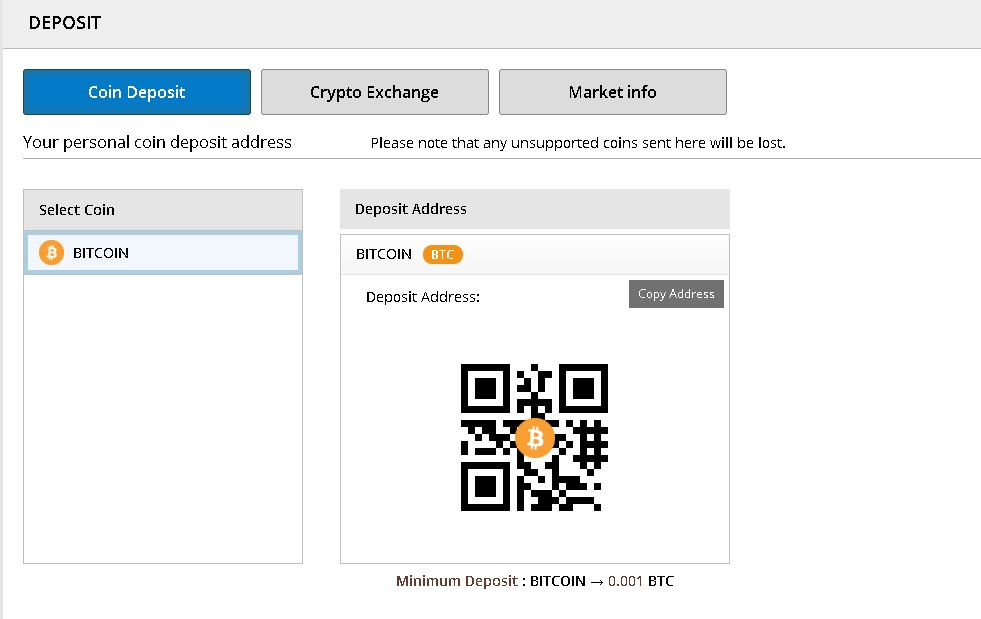The width and height of the screenshot is (981, 619).
Task: Click the BITCOIN title beside BTC badge
Action: (384, 254)
